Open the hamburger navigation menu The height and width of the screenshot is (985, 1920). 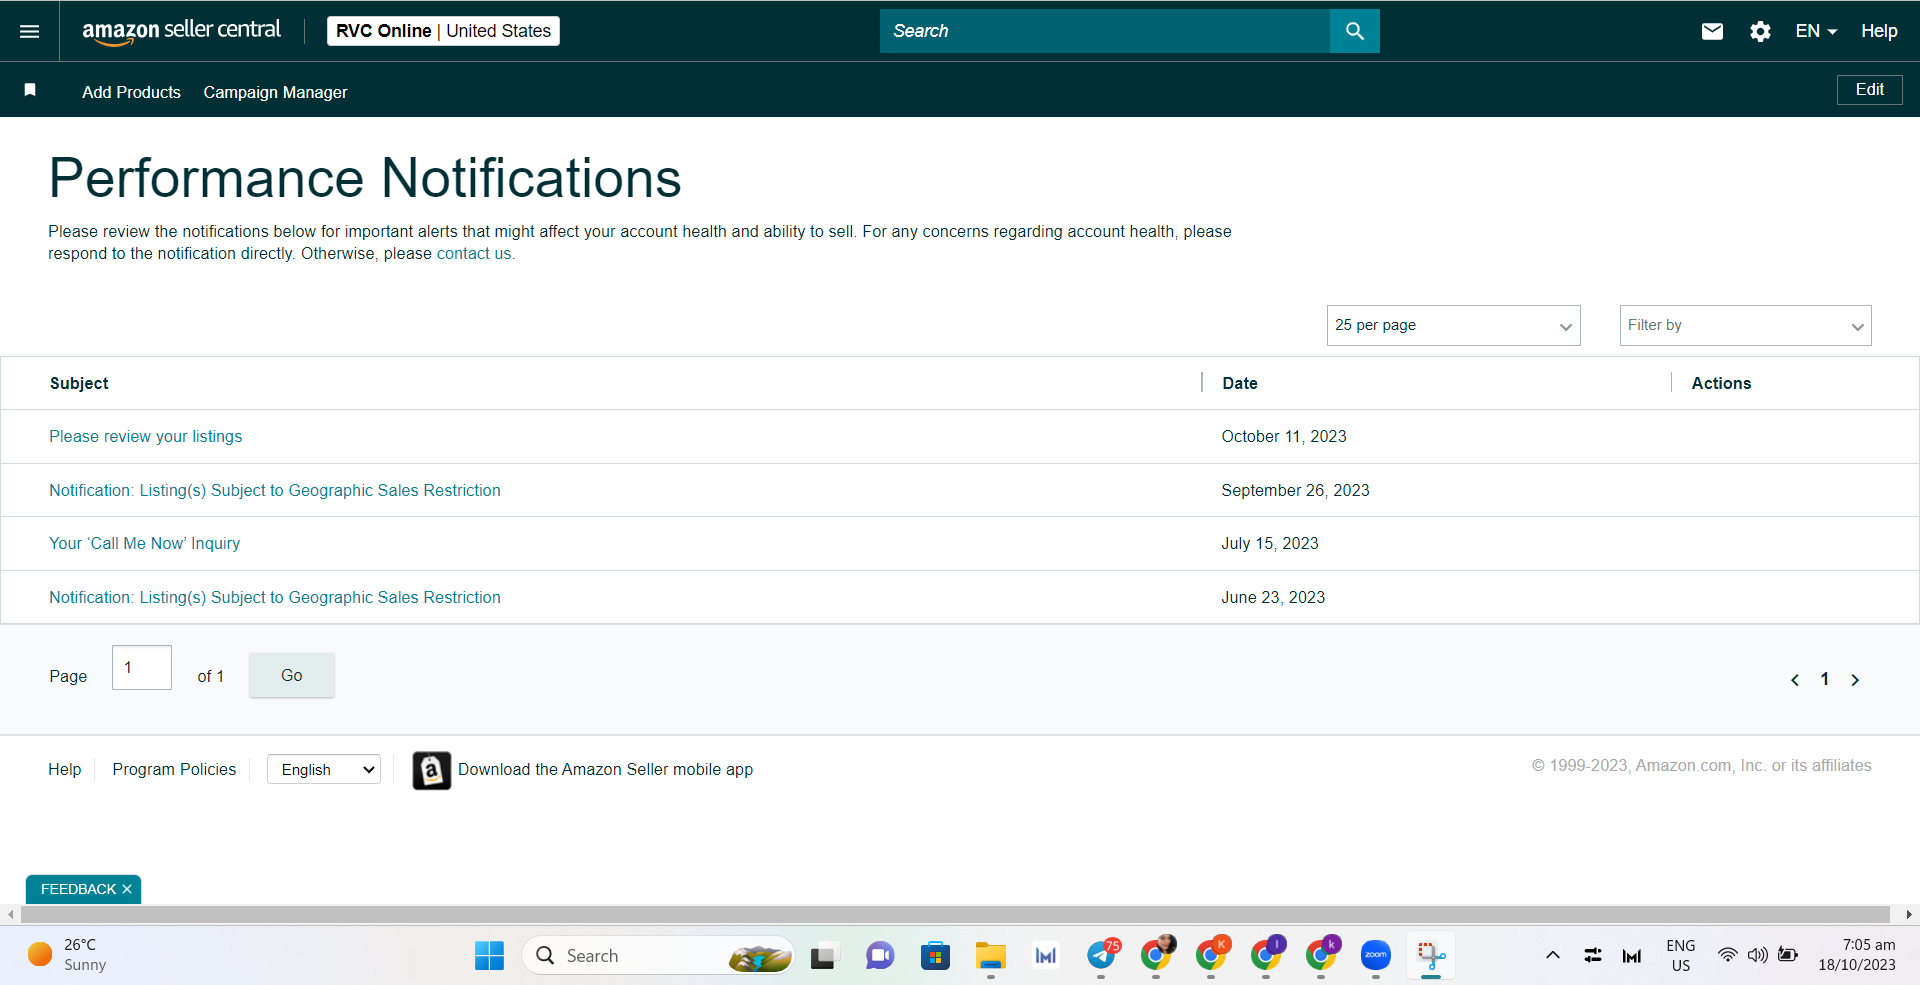tap(30, 31)
